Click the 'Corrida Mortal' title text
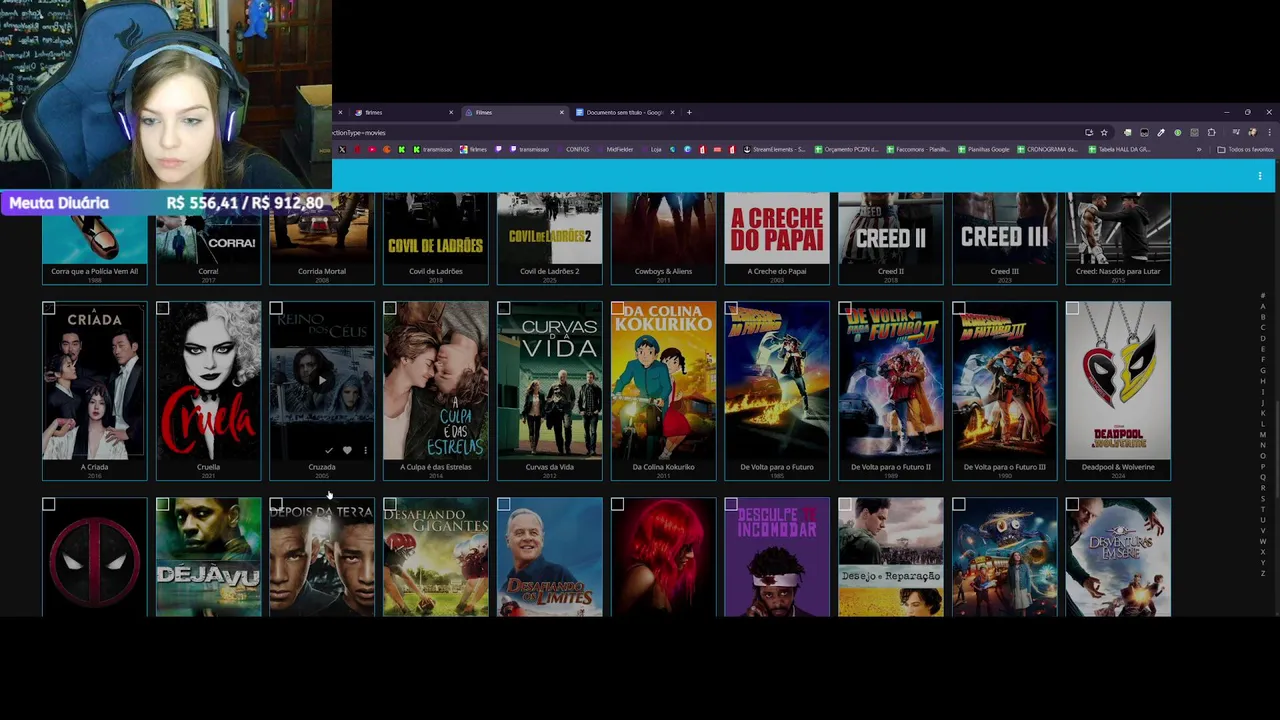This screenshot has width=1280, height=720. 322,271
